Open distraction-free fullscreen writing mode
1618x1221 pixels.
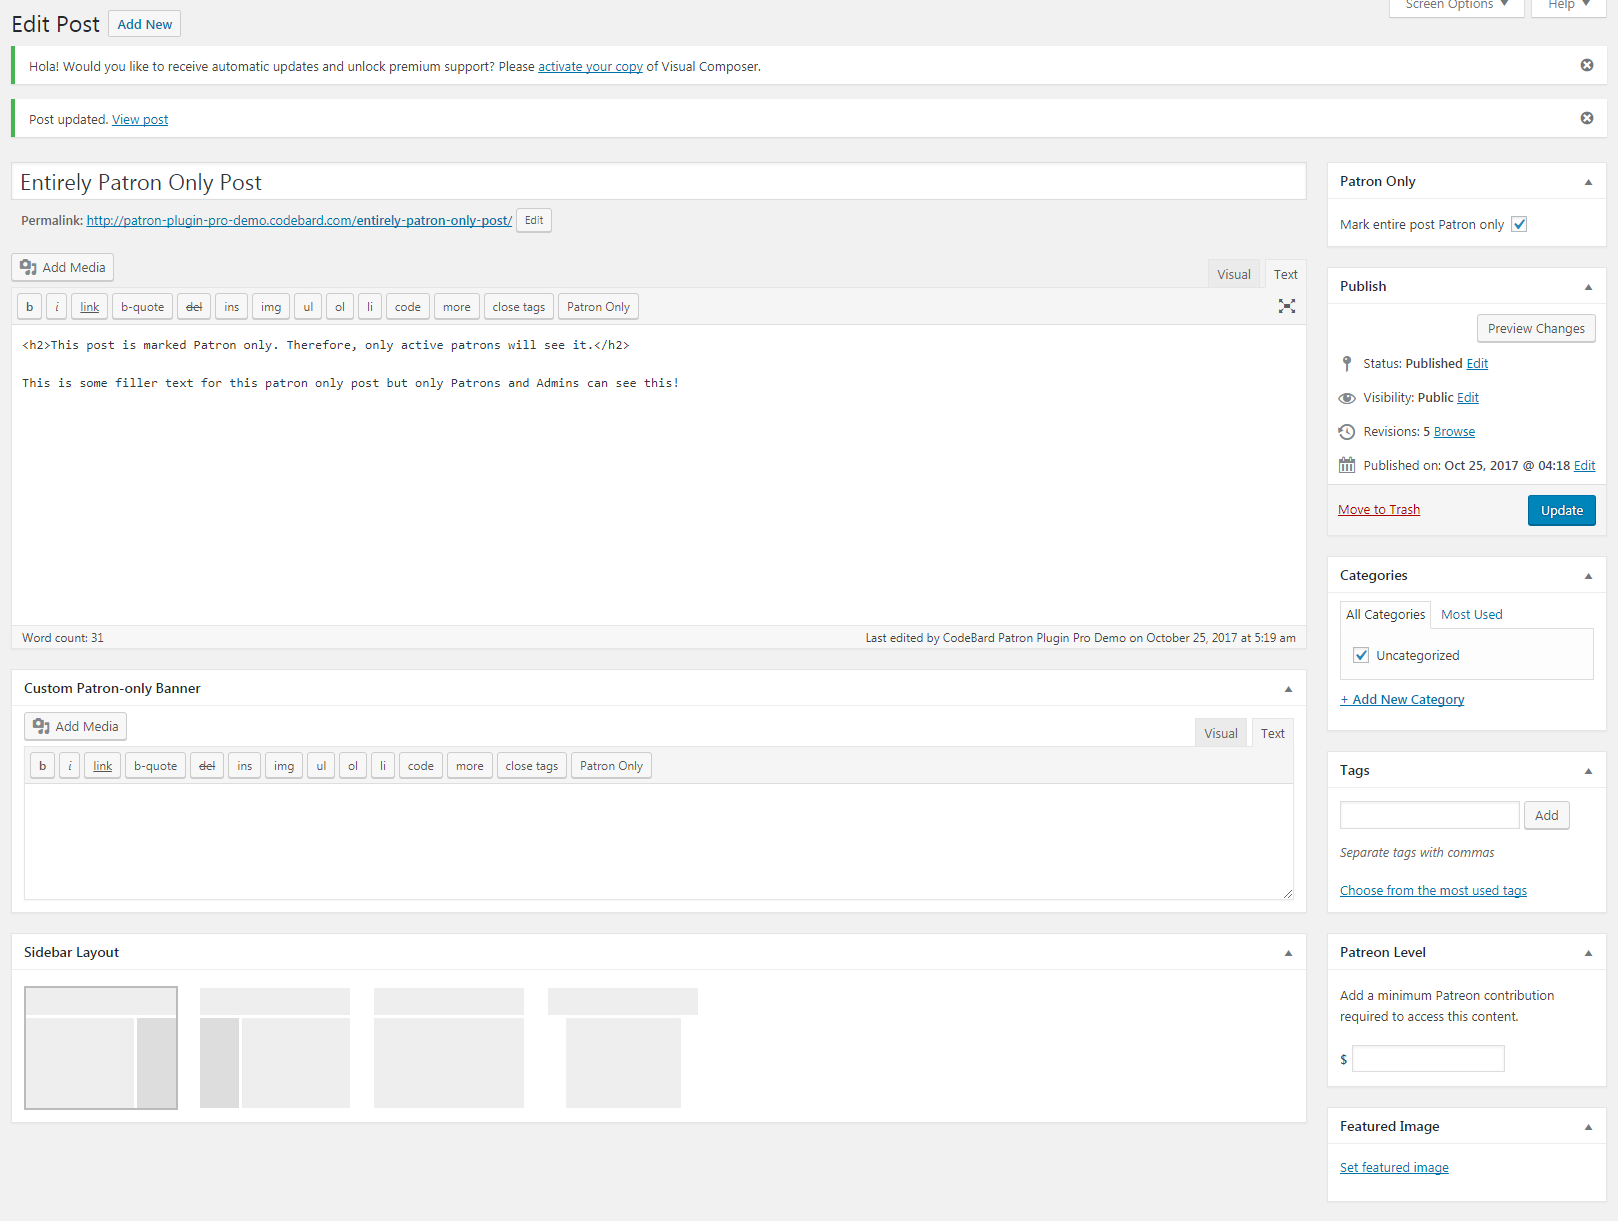point(1286,306)
